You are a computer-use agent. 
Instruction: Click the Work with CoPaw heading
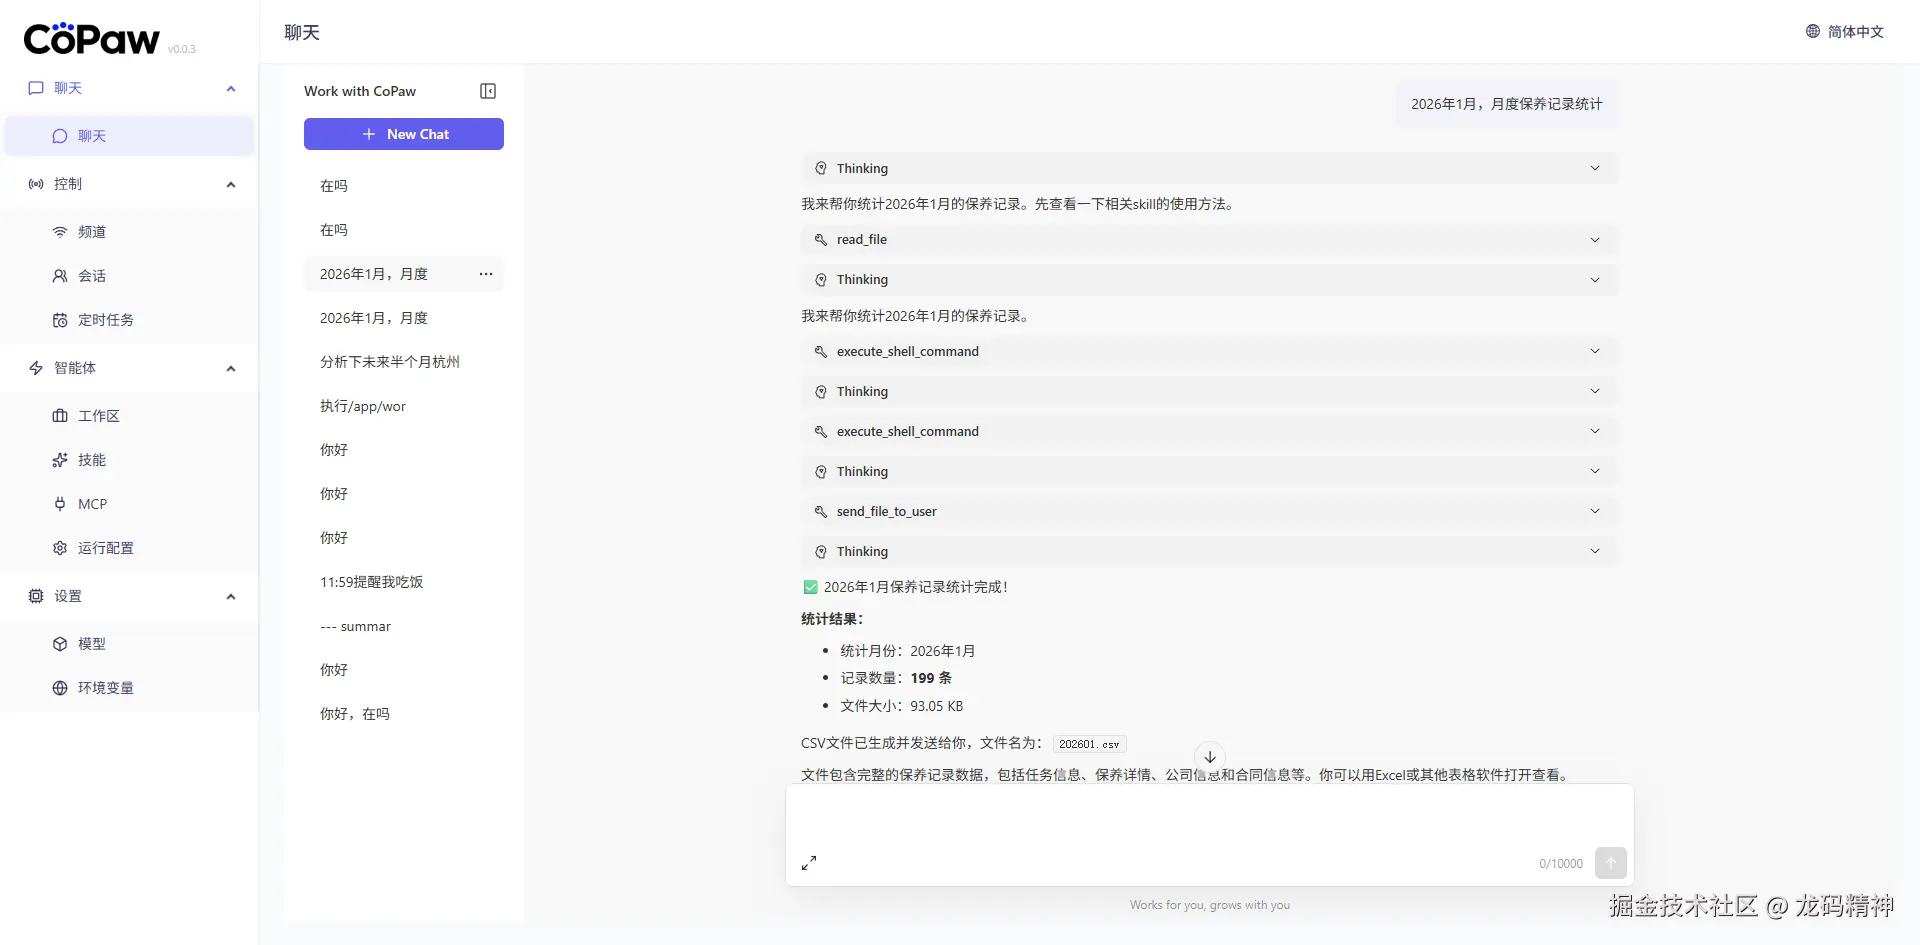pyautogui.click(x=360, y=91)
